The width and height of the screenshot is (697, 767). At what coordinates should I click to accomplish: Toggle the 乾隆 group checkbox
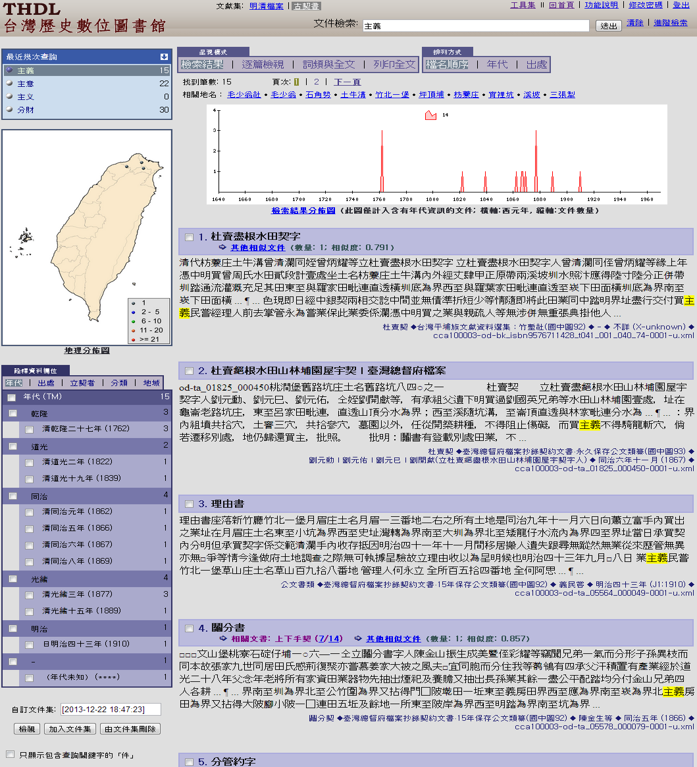[13, 414]
